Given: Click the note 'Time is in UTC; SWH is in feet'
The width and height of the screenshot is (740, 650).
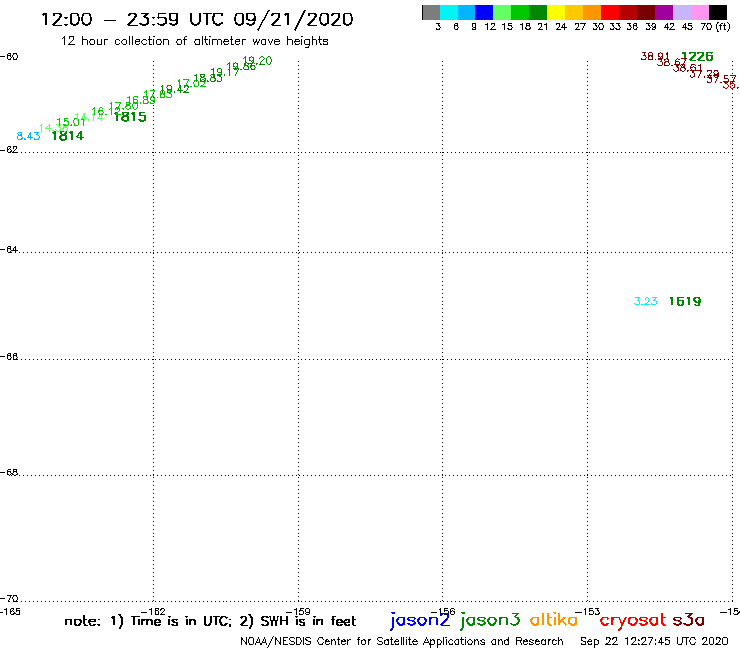Looking at the screenshot, I should pos(210,621).
